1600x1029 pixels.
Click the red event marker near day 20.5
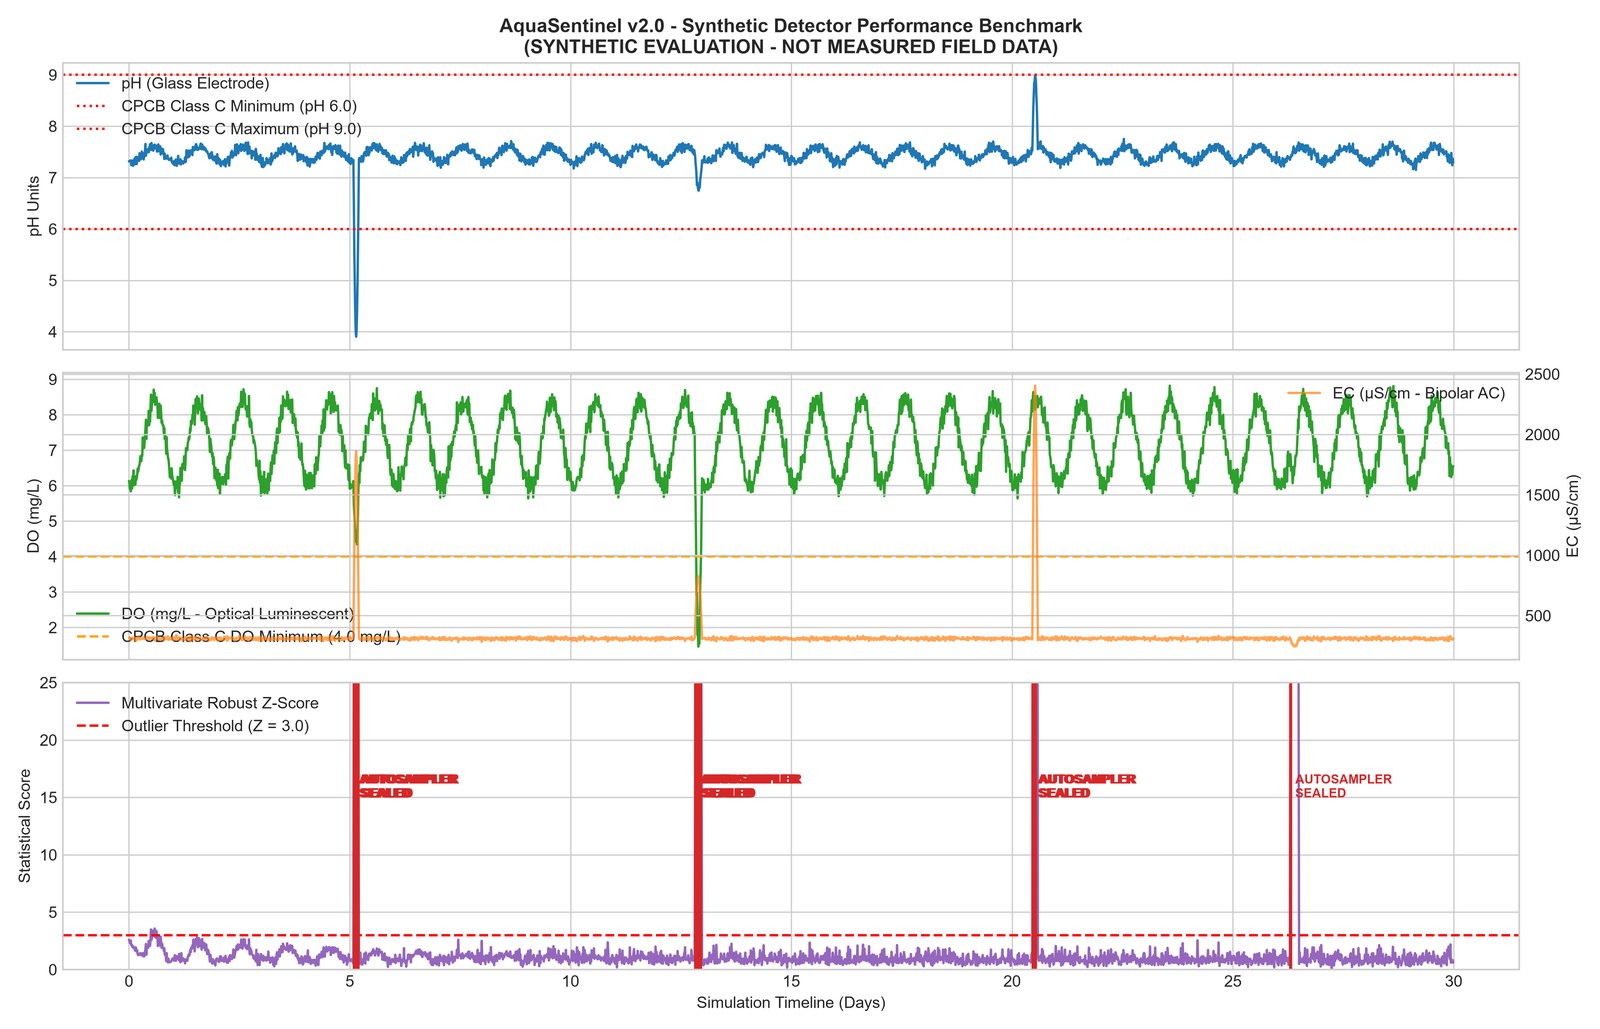pos(1034,826)
